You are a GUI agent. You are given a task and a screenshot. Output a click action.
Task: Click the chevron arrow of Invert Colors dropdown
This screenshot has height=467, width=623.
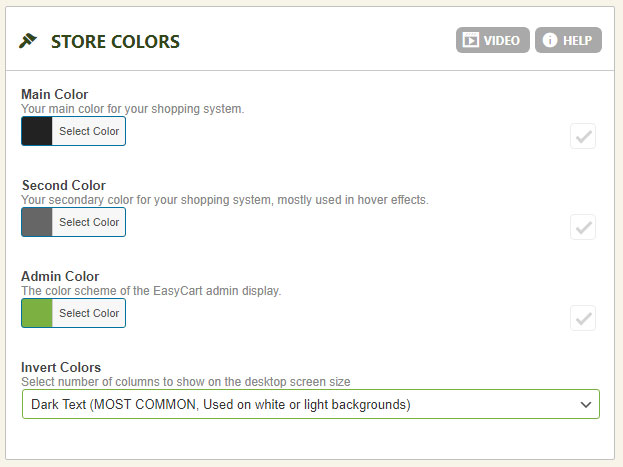point(585,404)
